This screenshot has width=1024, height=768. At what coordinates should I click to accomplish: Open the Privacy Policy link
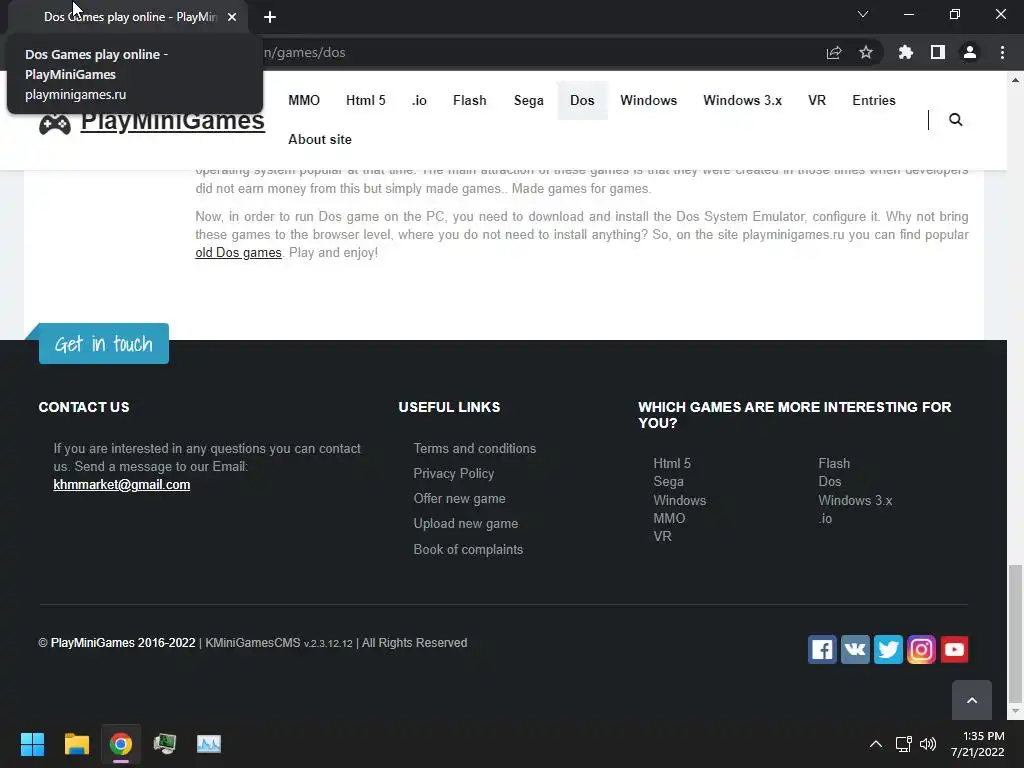pos(454,473)
